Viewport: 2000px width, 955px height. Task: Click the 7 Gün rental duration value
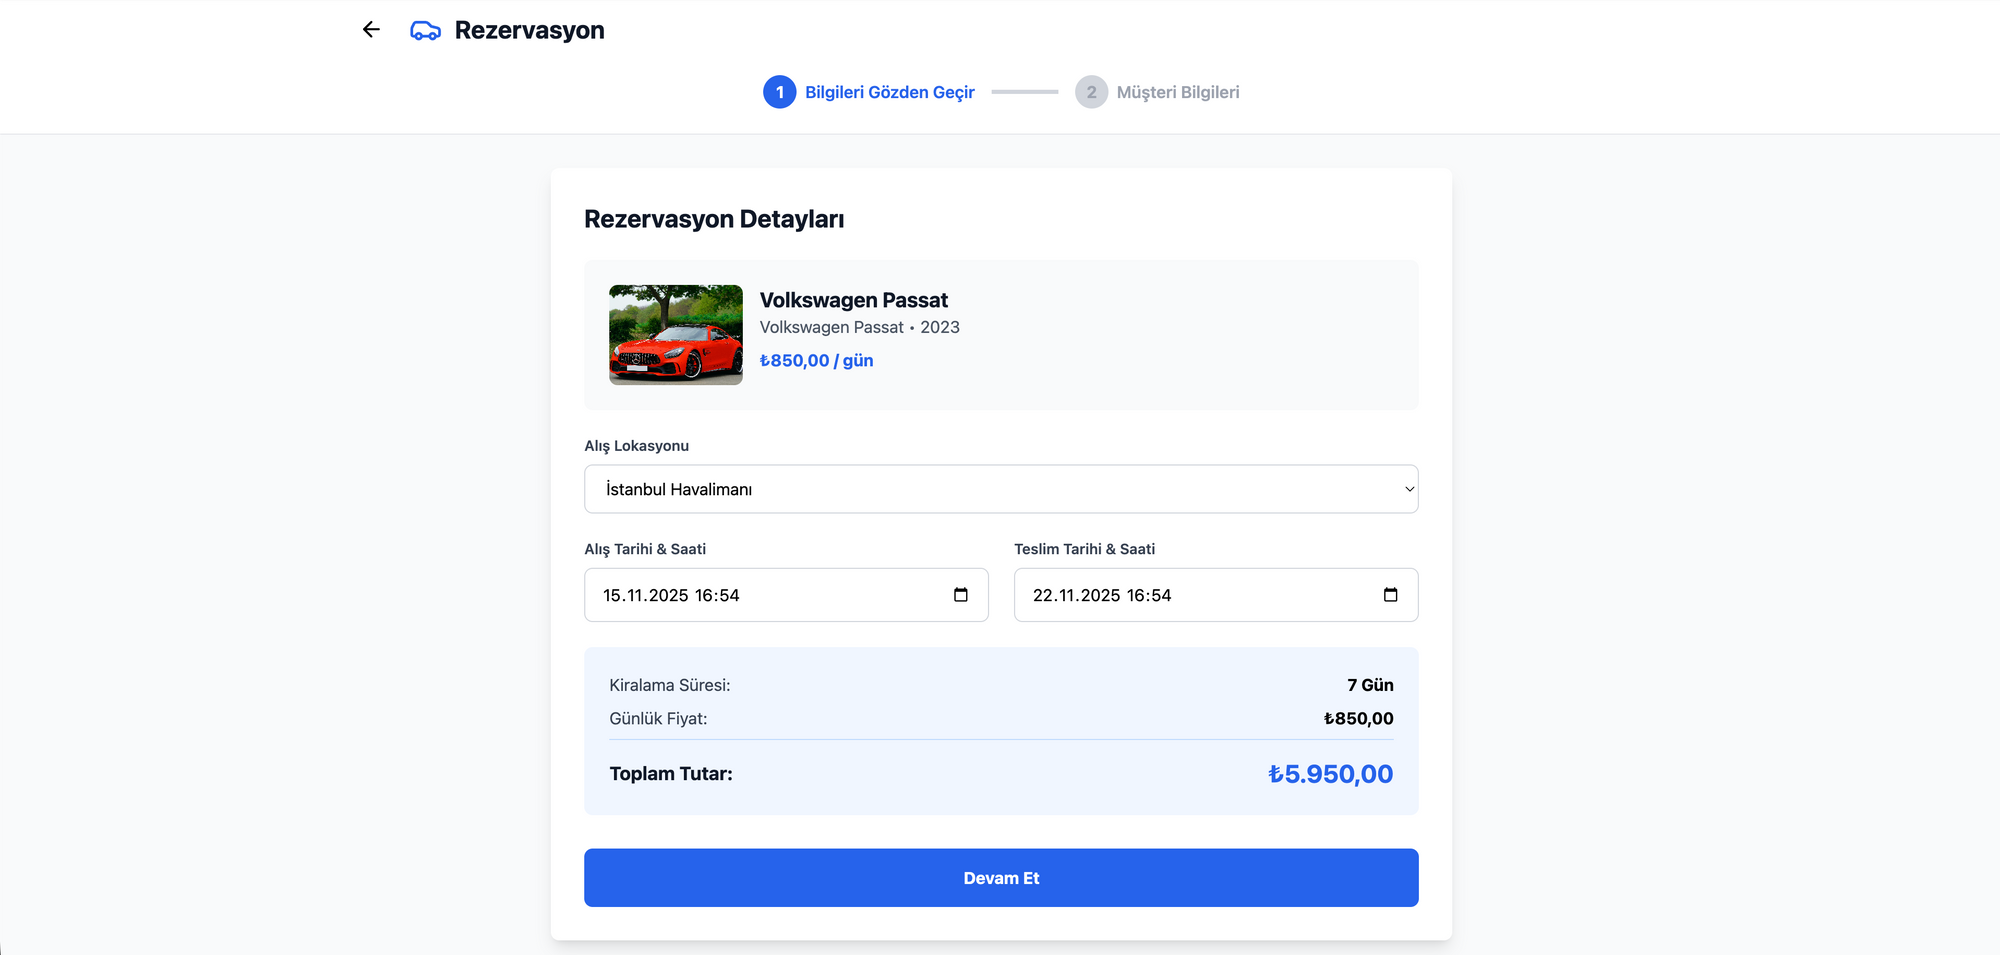pyautogui.click(x=1369, y=685)
